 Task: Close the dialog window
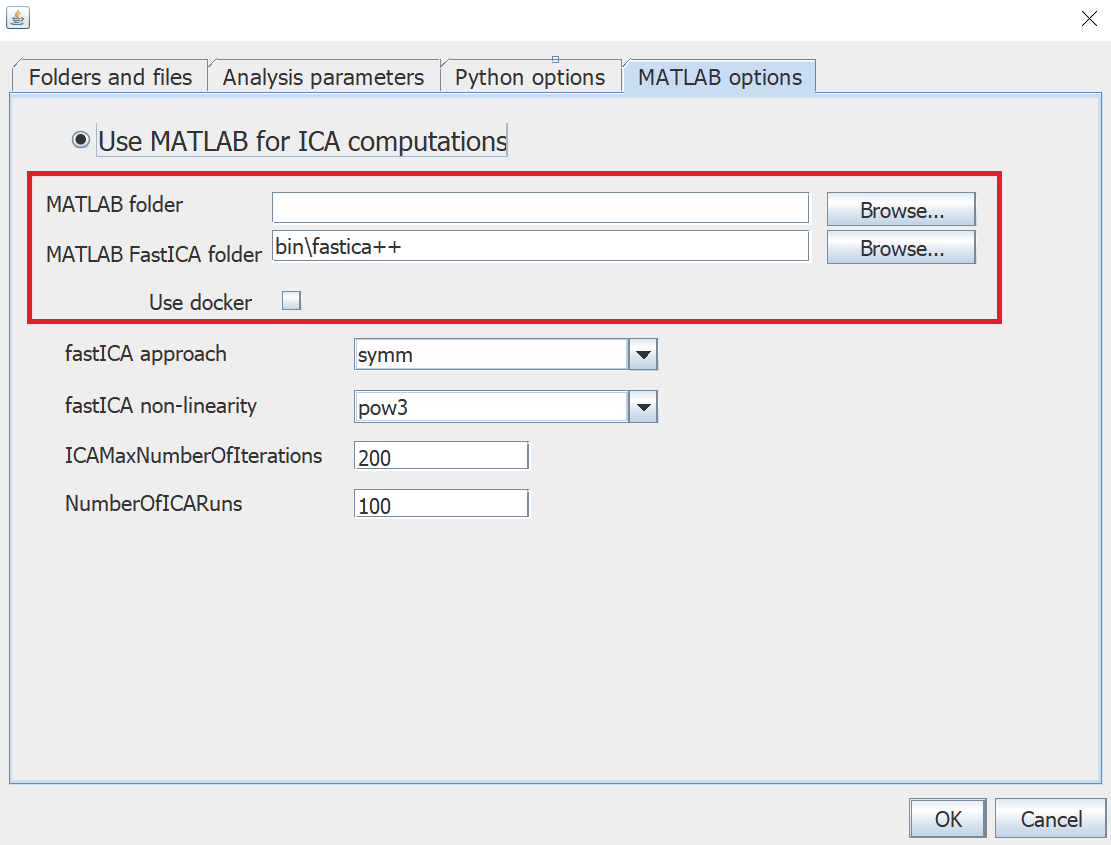1089,18
